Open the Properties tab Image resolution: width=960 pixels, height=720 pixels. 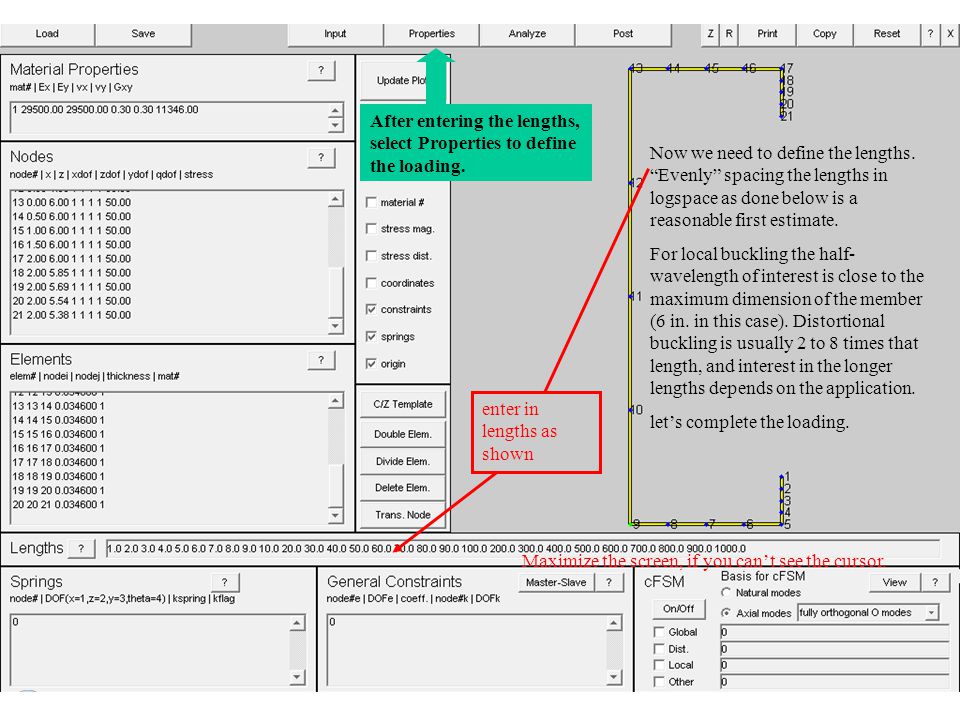coord(432,34)
